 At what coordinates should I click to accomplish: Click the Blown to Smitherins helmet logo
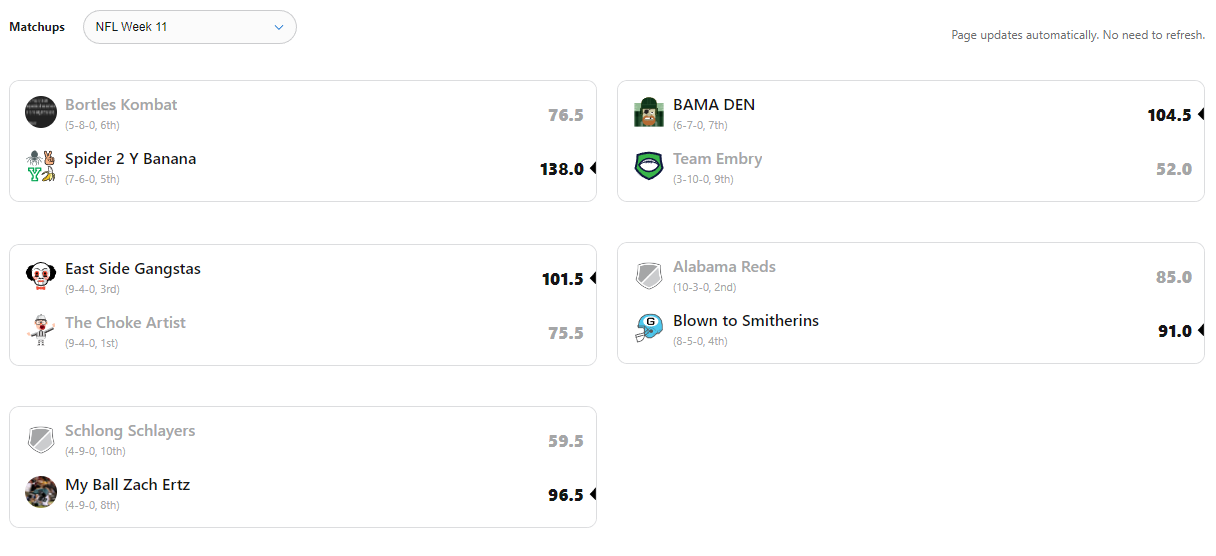(x=649, y=328)
